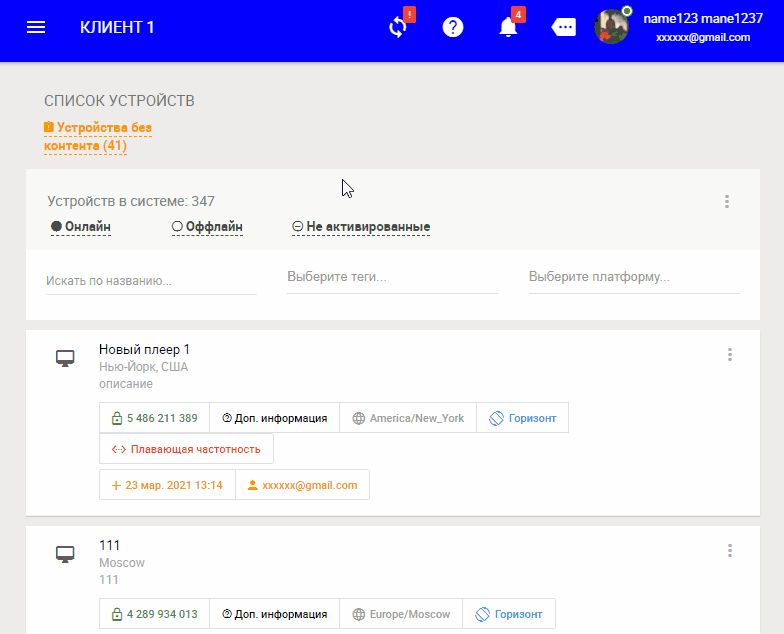Open the notifications bell

click(508, 27)
